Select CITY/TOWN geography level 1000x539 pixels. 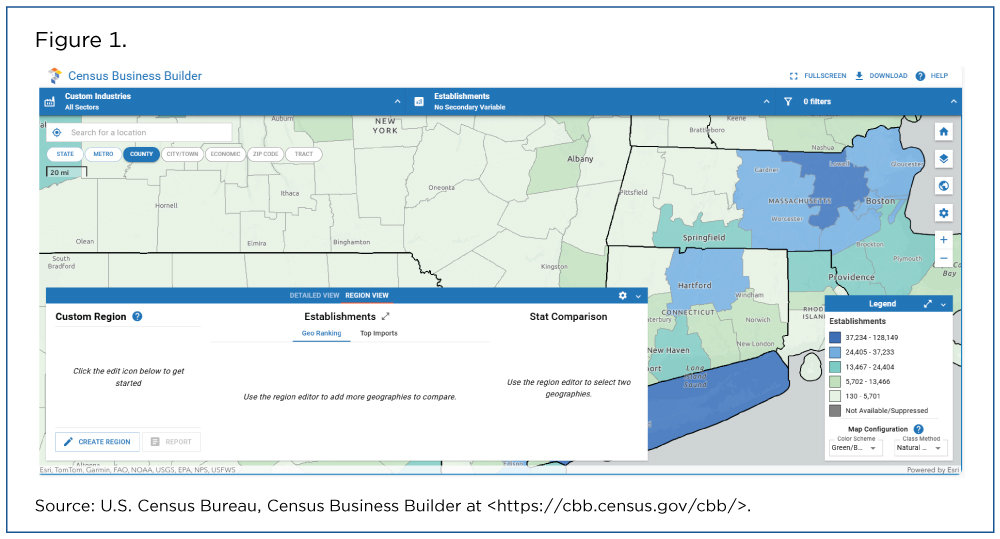pos(182,154)
